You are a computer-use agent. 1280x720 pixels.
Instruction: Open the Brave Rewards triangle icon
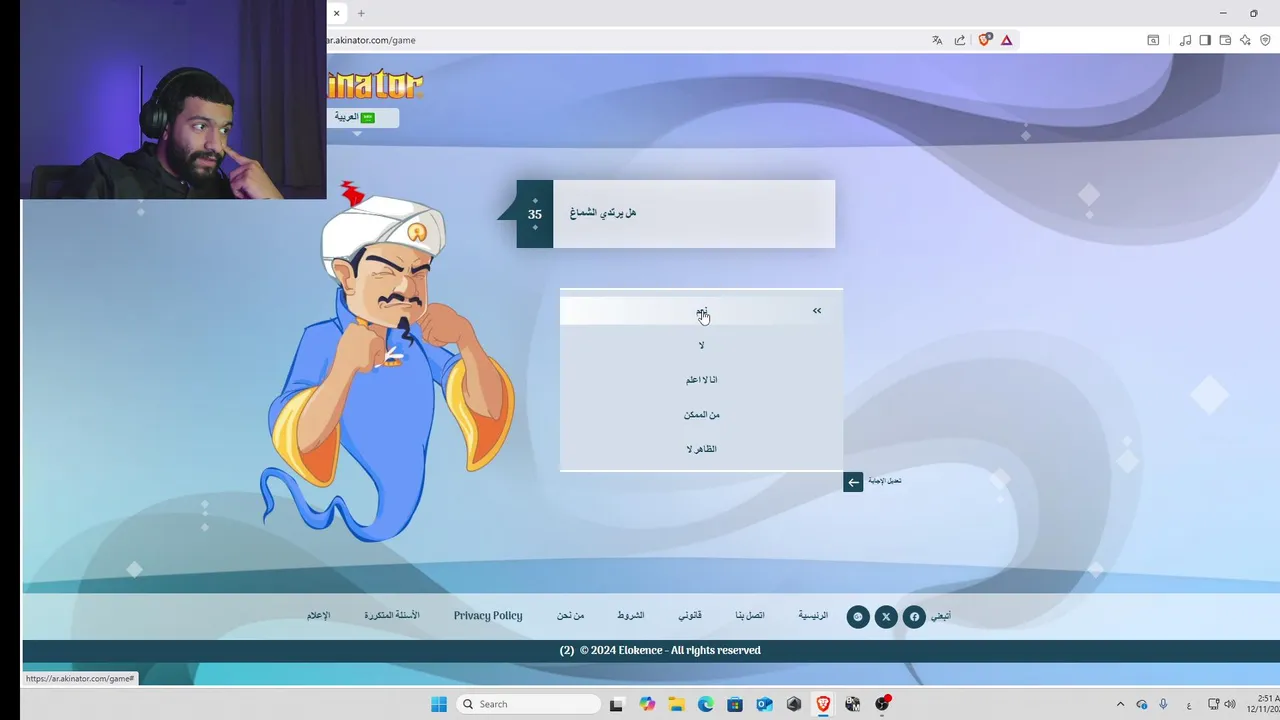1006,40
